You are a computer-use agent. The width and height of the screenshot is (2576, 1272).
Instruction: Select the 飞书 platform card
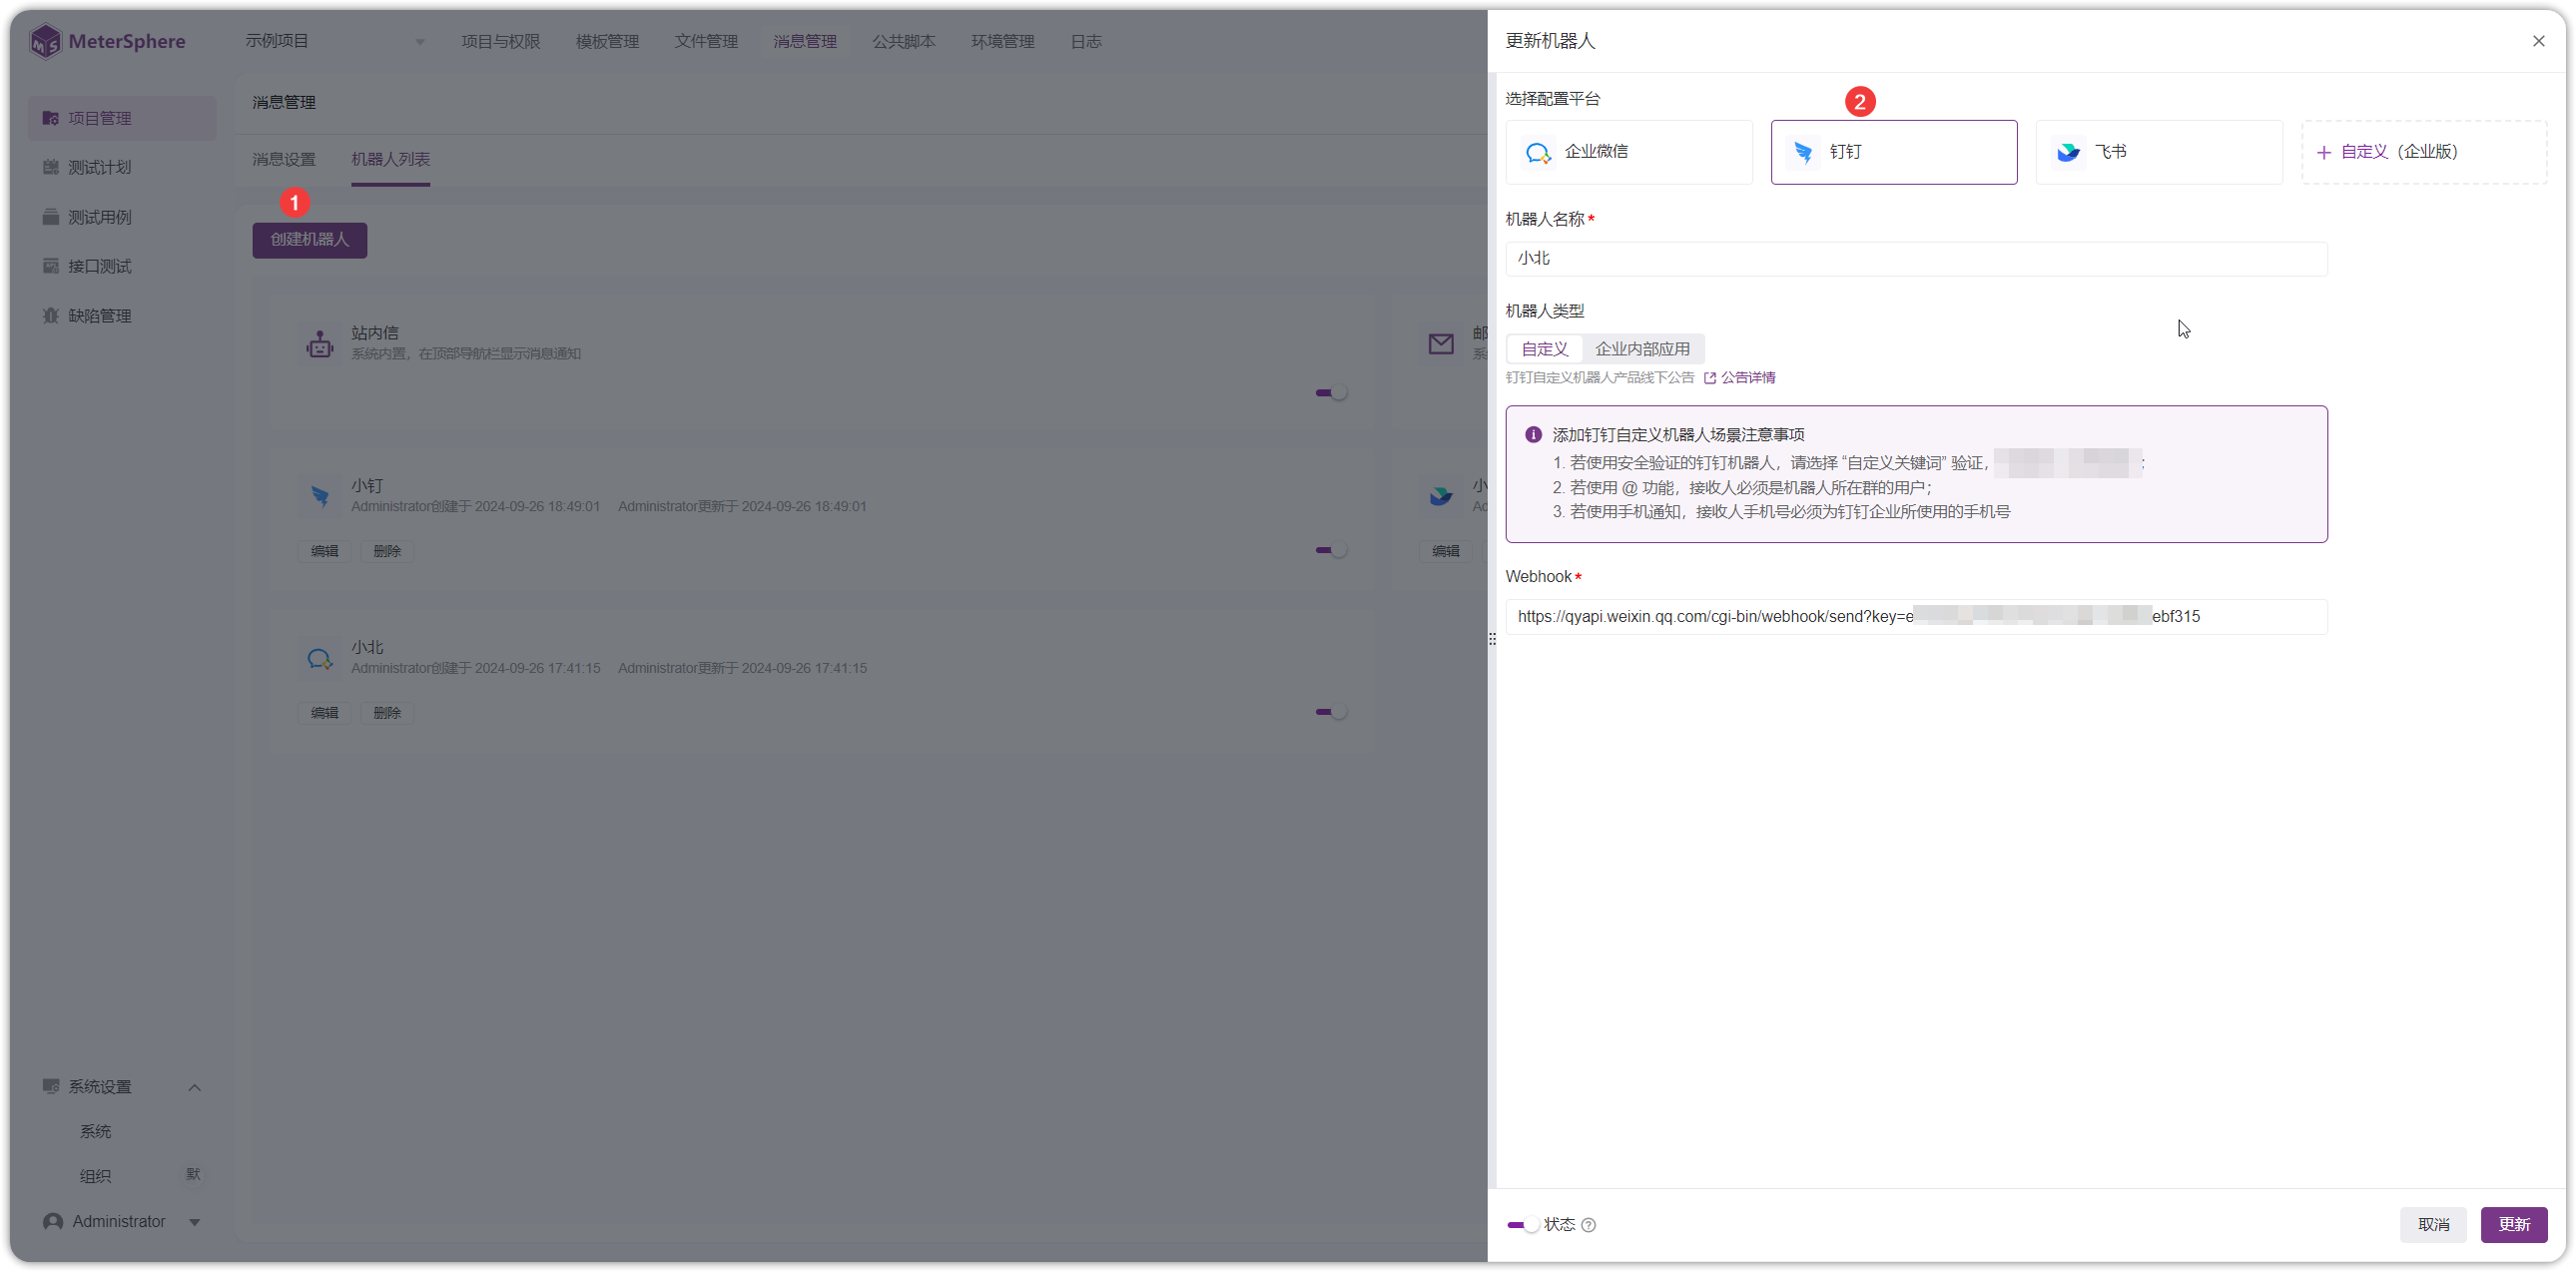pyautogui.click(x=2159, y=152)
